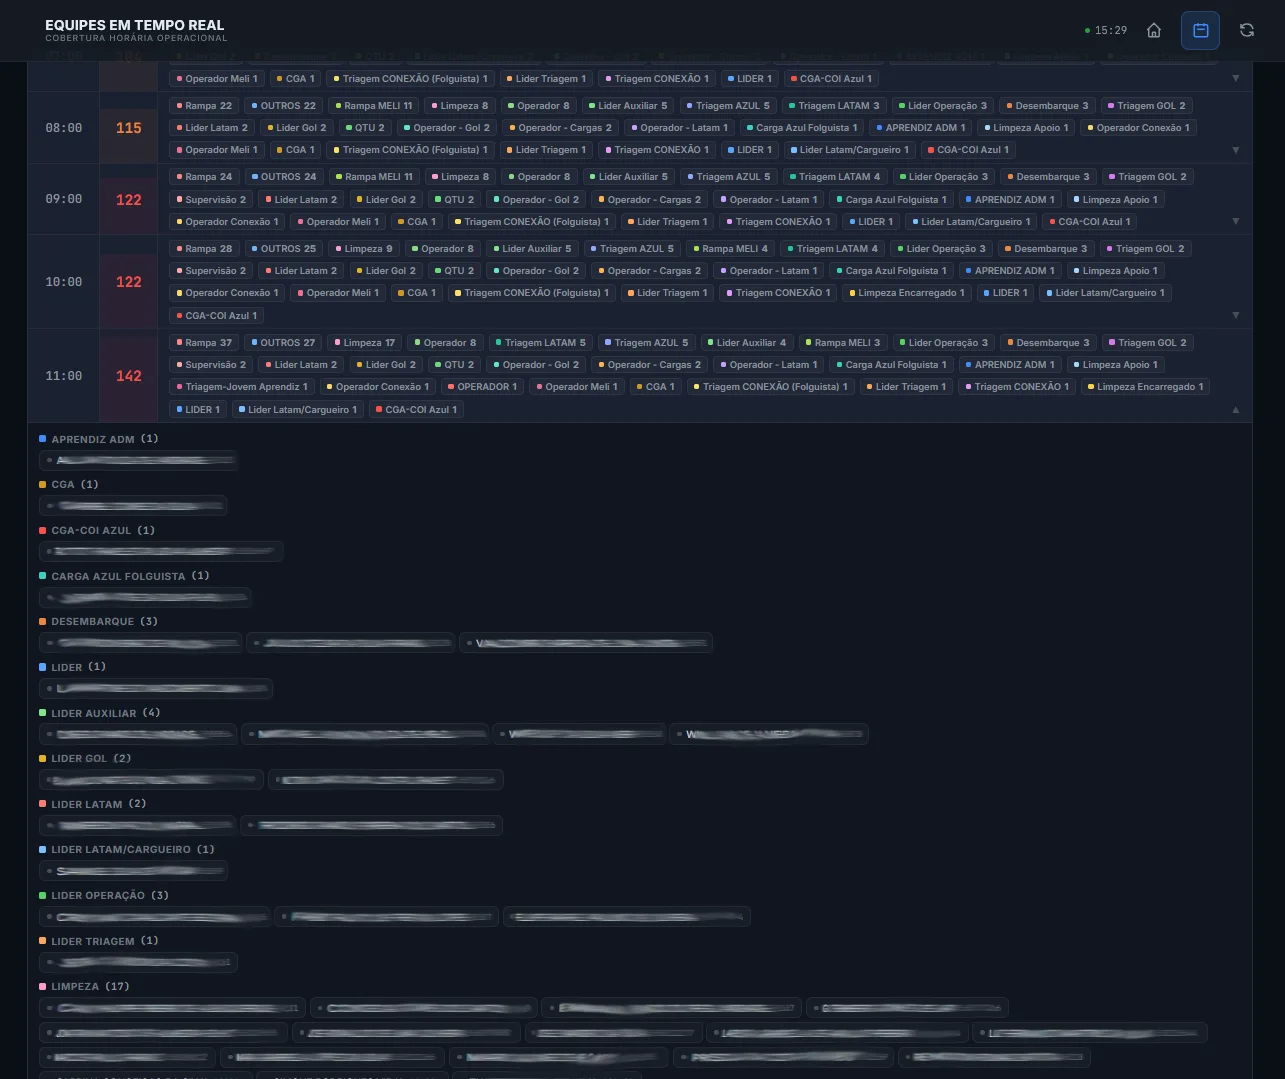Click 'OUTROS 22' tag in 08:00 row

click(x=284, y=105)
